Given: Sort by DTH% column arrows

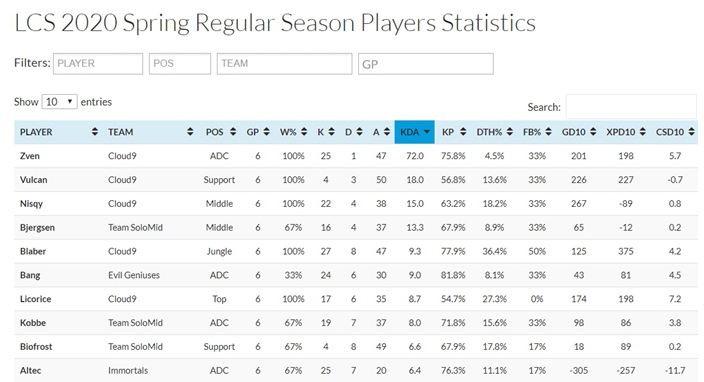Looking at the screenshot, I should pyautogui.click(x=510, y=132).
